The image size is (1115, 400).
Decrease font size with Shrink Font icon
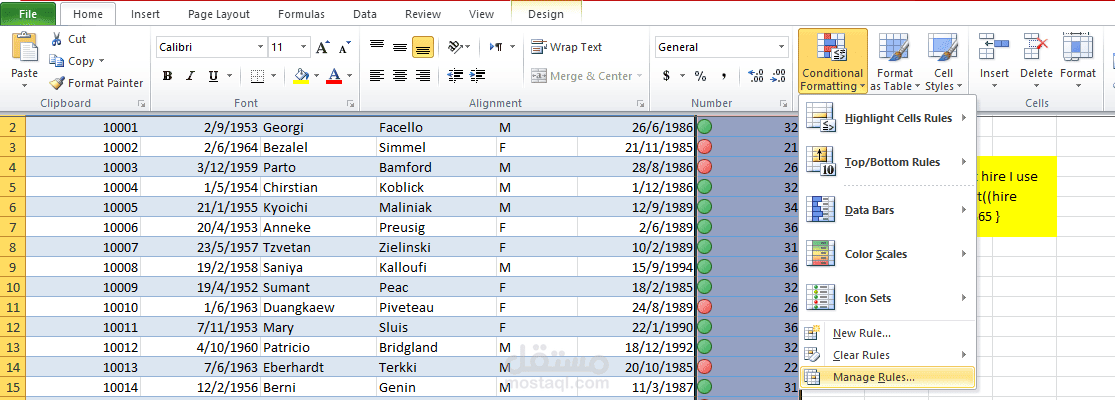[344, 48]
